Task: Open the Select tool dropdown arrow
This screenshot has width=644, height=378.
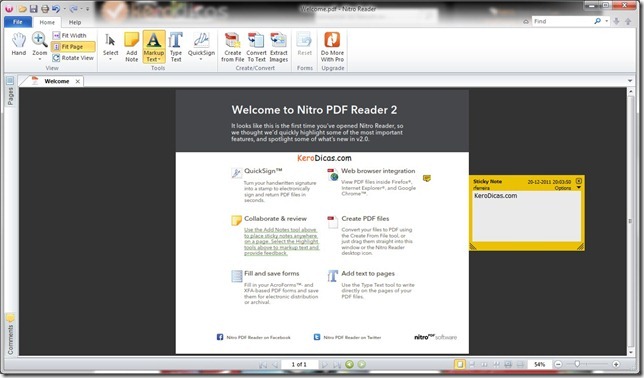Action: 110,60
